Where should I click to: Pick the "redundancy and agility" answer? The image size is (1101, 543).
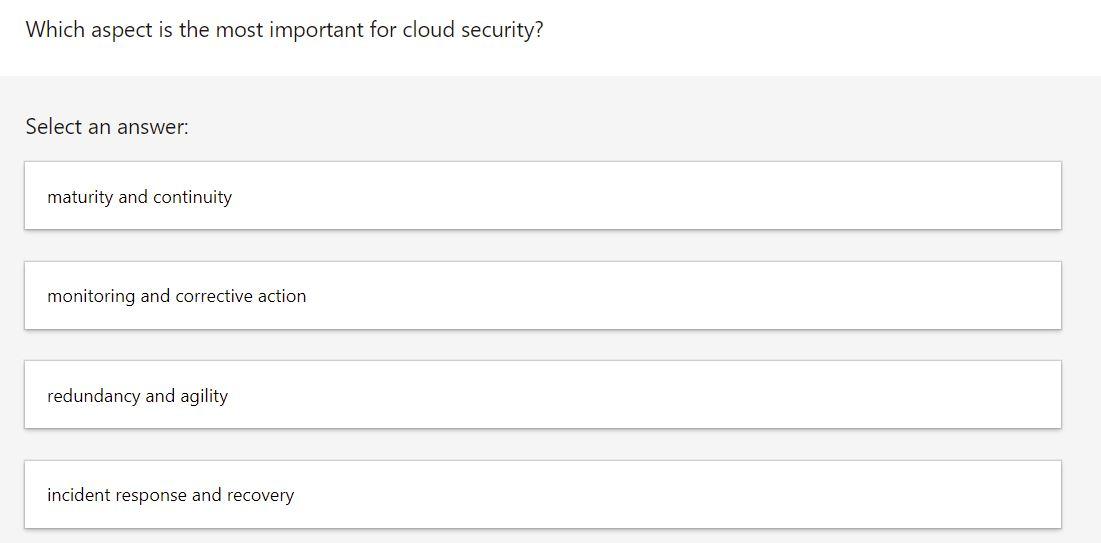click(137, 396)
